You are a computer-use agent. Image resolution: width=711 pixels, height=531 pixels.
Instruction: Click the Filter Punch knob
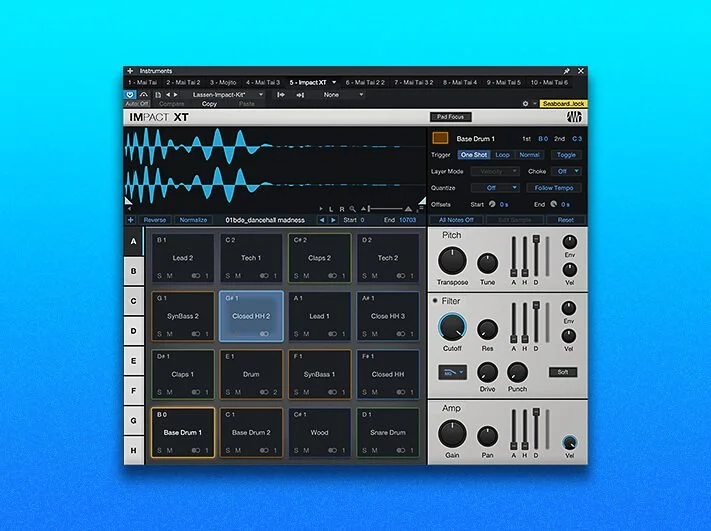517,373
